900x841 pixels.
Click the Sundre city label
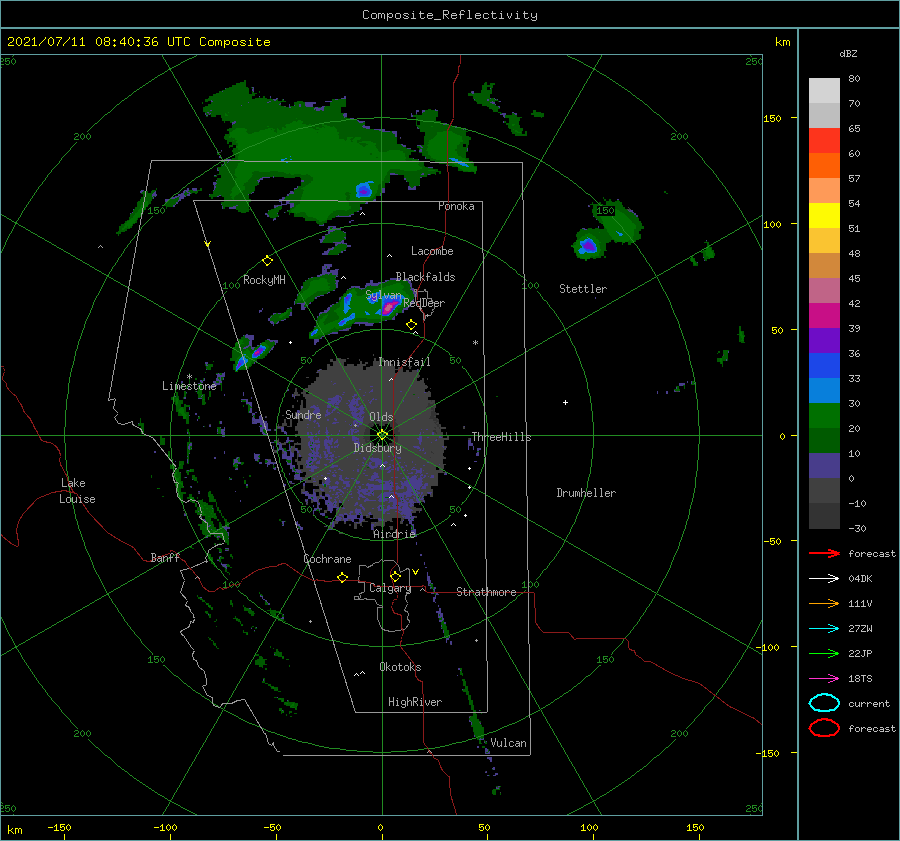303,414
